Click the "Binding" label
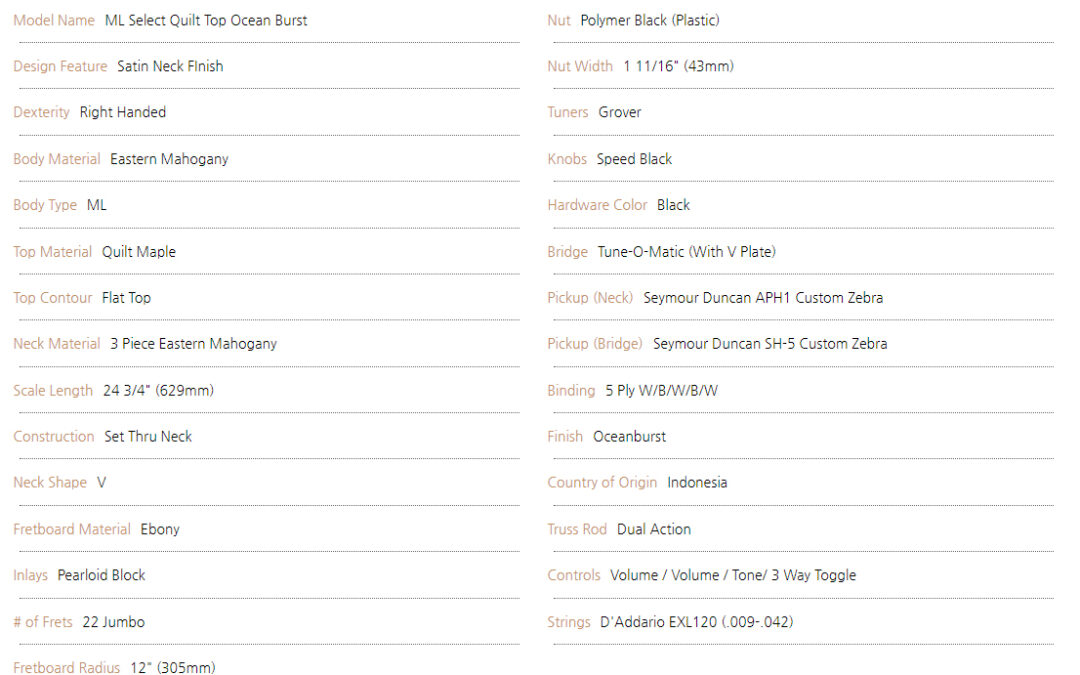Image resolution: width=1080 pixels, height=675 pixels. click(x=572, y=391)
